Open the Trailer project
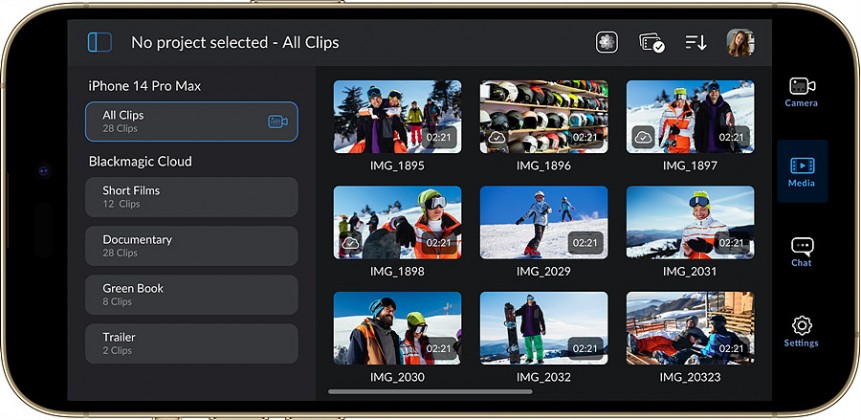This screenshot has width=861, height=420. pyautogui.click(x=192, y=344)
